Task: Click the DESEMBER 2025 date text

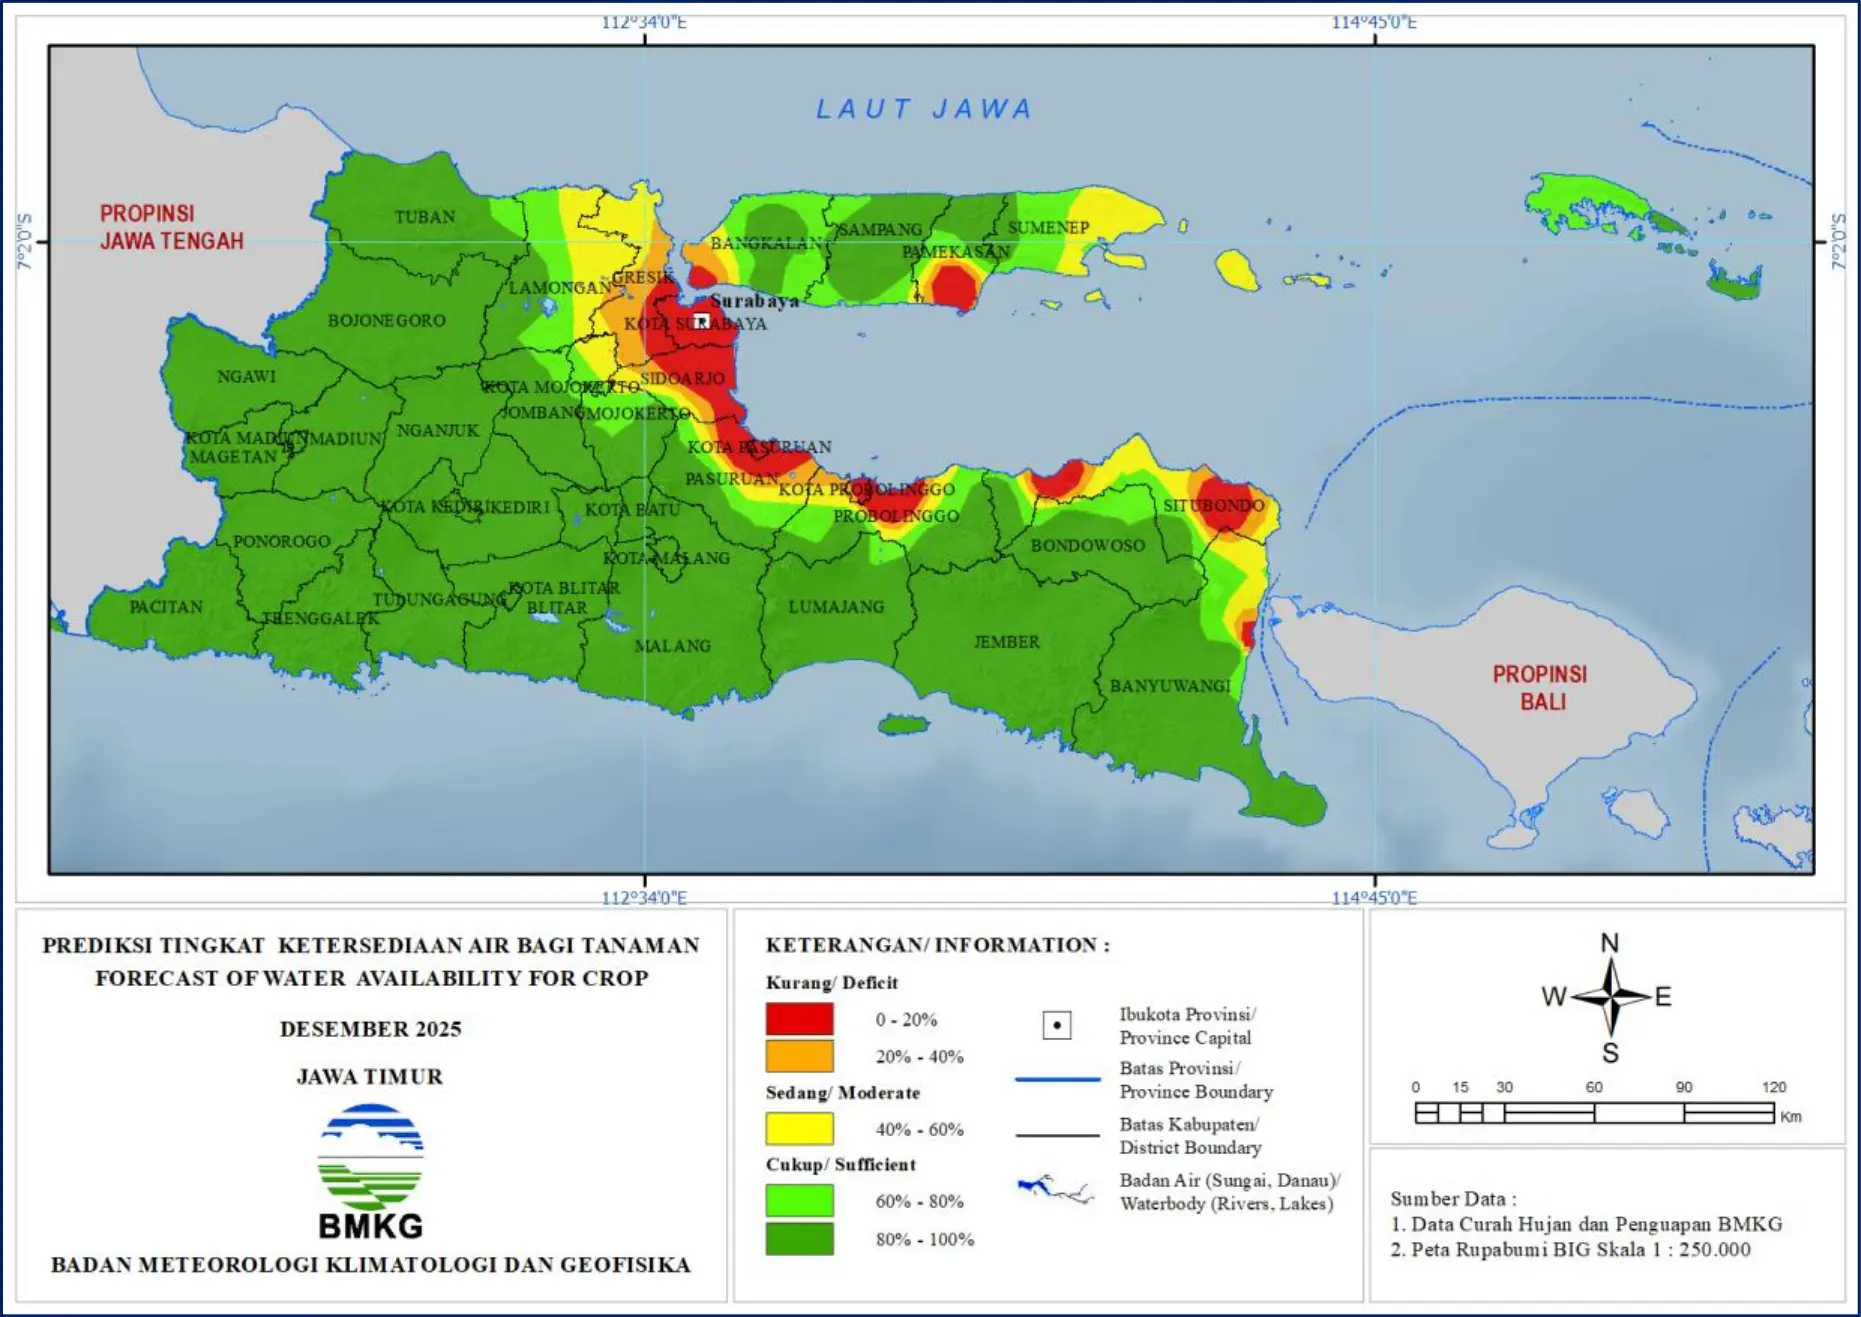Action: point(371,1029)
